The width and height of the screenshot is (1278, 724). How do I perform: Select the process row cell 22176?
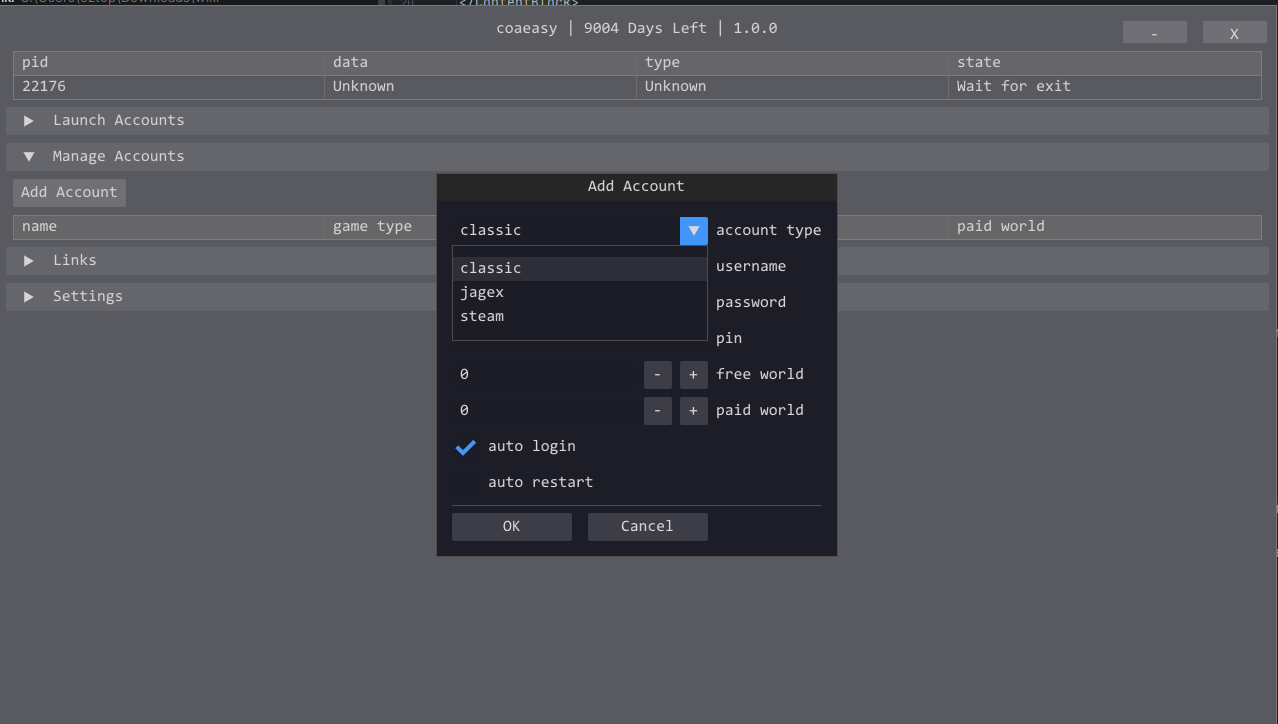pyautogui.click(x=169, y=86)
